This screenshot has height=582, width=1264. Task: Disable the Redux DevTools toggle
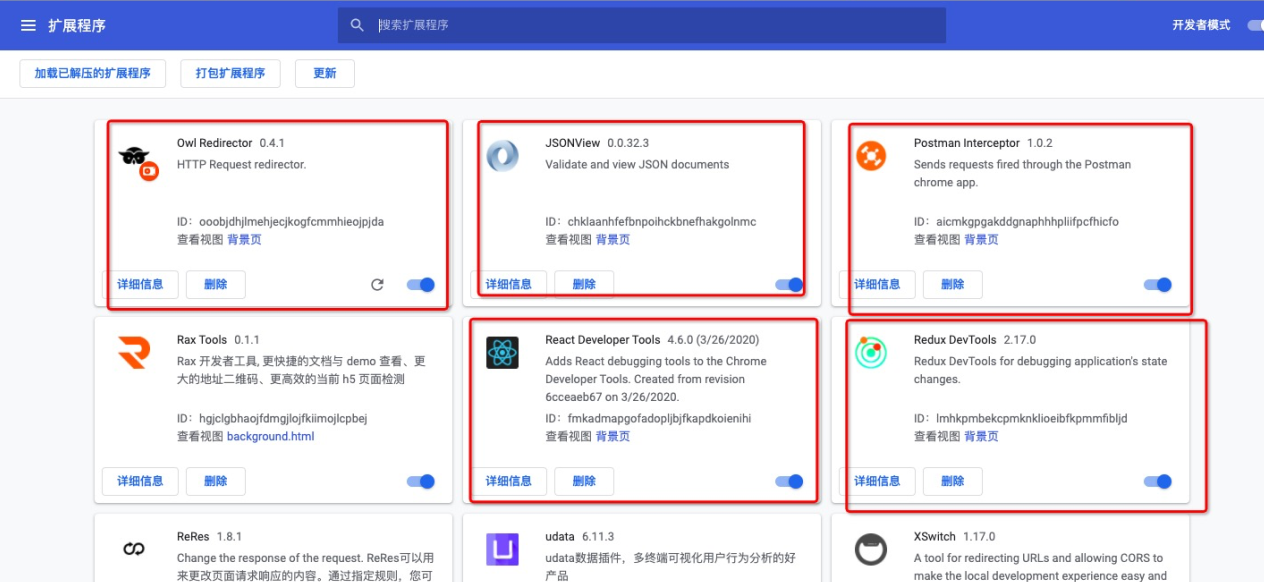point(1158,481)
